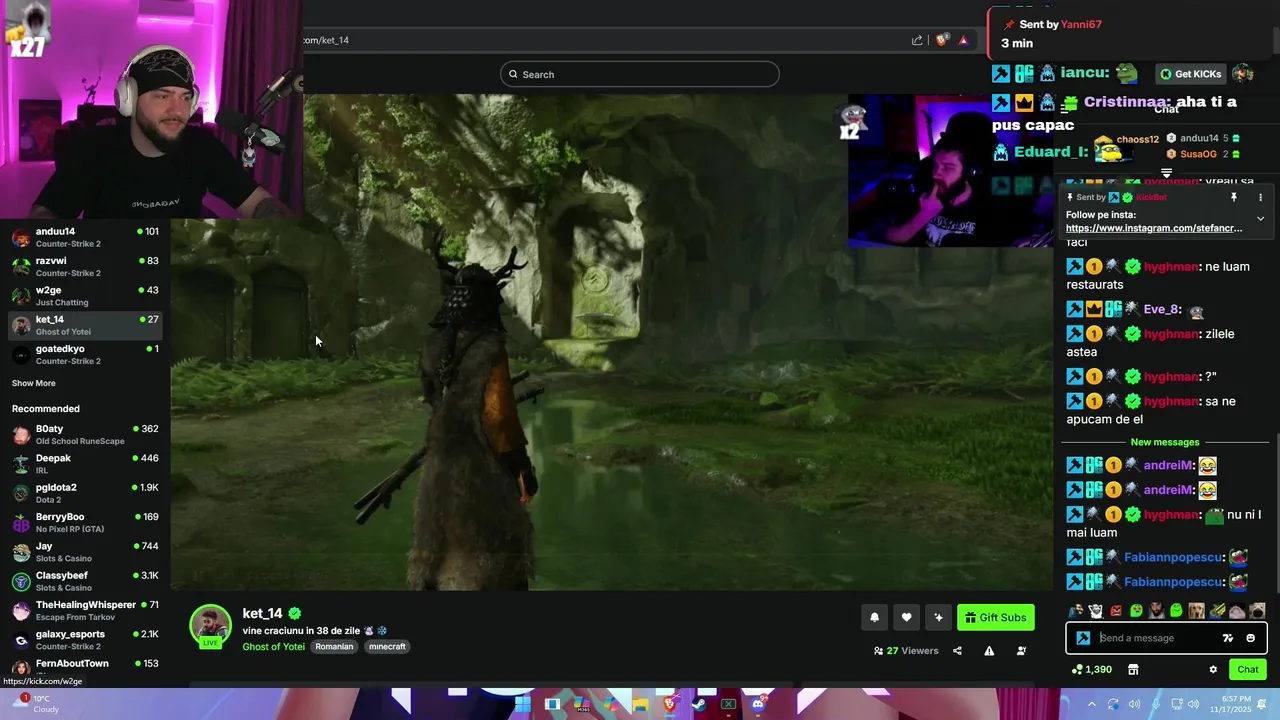Open BerryyBoo recommended channel
This screenshot has width=1280, height=720.
[85, 522]
